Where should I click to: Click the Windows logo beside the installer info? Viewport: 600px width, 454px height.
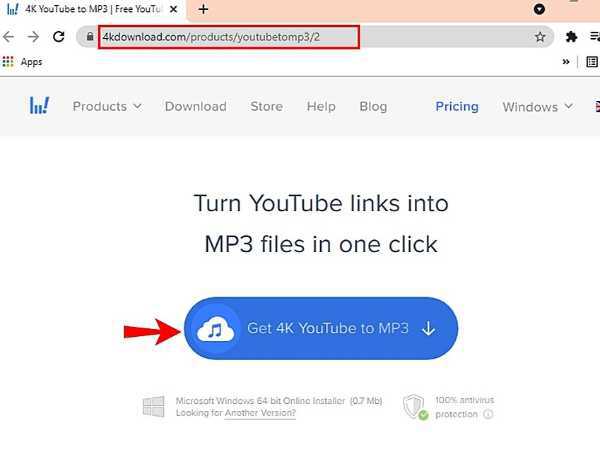click(x=153, y=406)
